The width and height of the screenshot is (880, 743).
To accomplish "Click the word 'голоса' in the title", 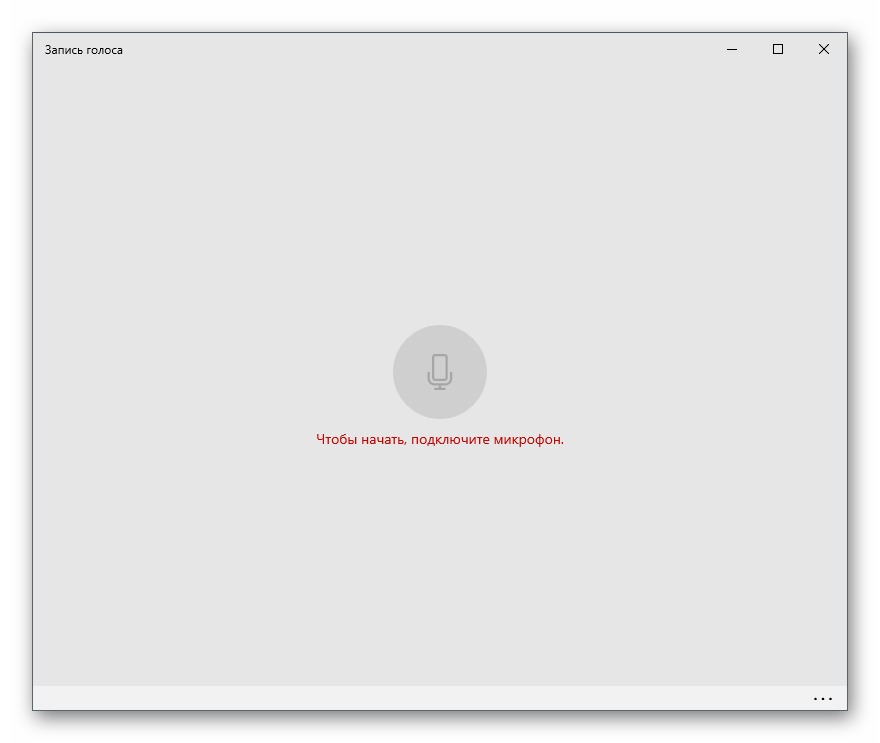I will click(x=104, y=50).
